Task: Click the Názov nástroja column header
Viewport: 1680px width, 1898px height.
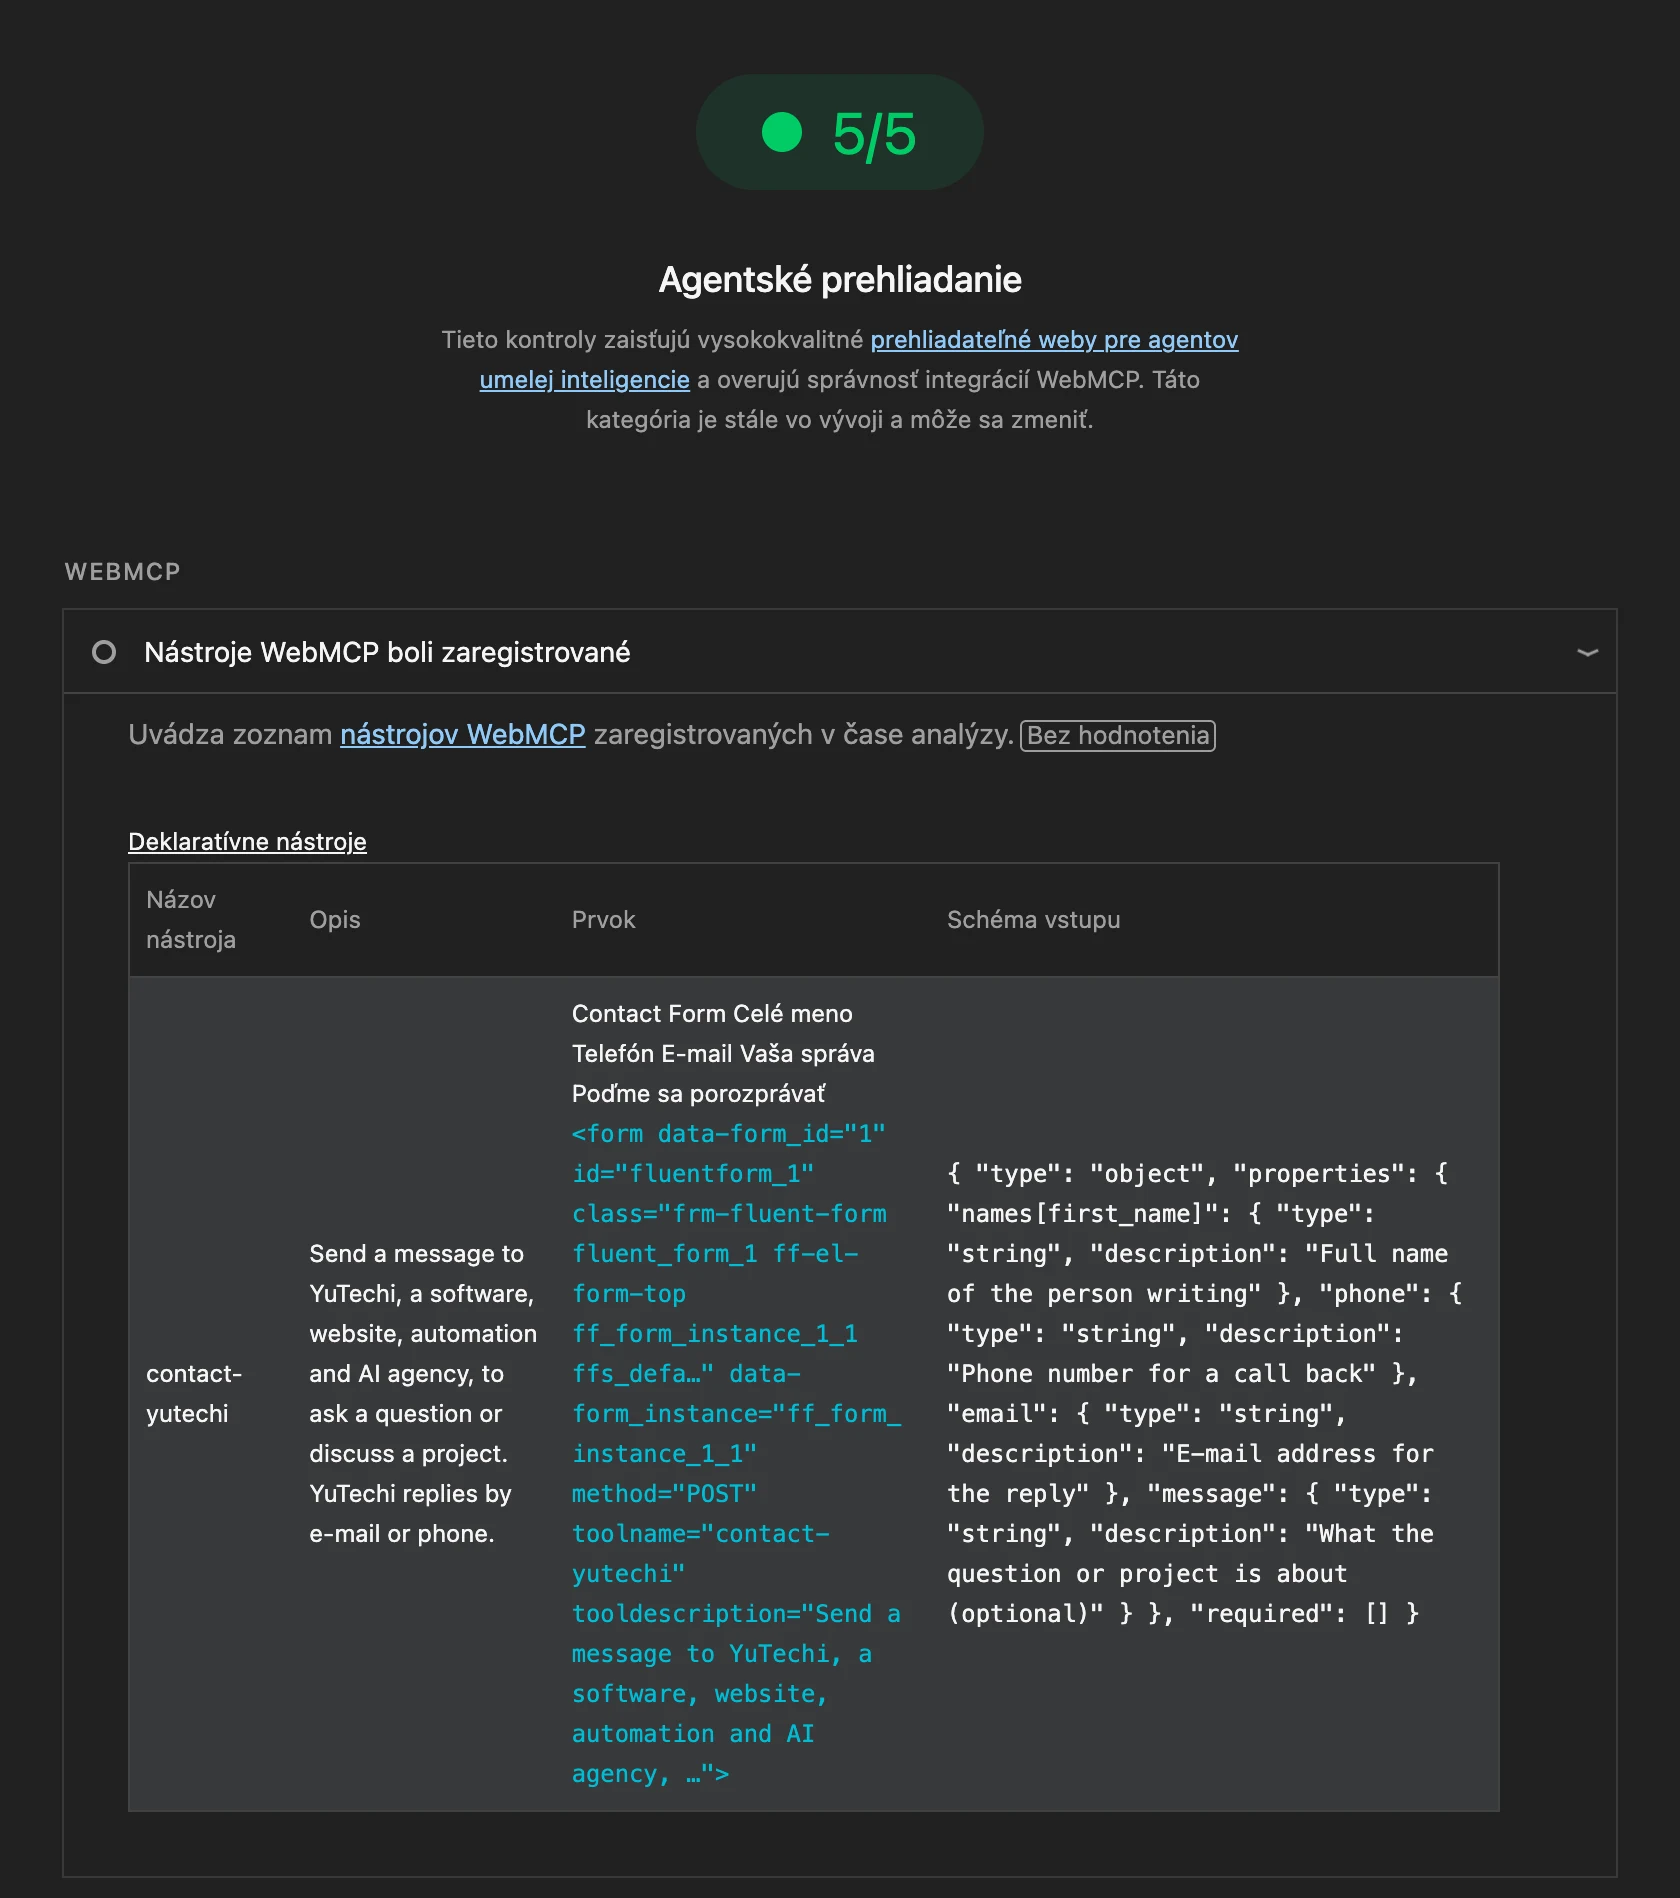Action: click(191, 920)
